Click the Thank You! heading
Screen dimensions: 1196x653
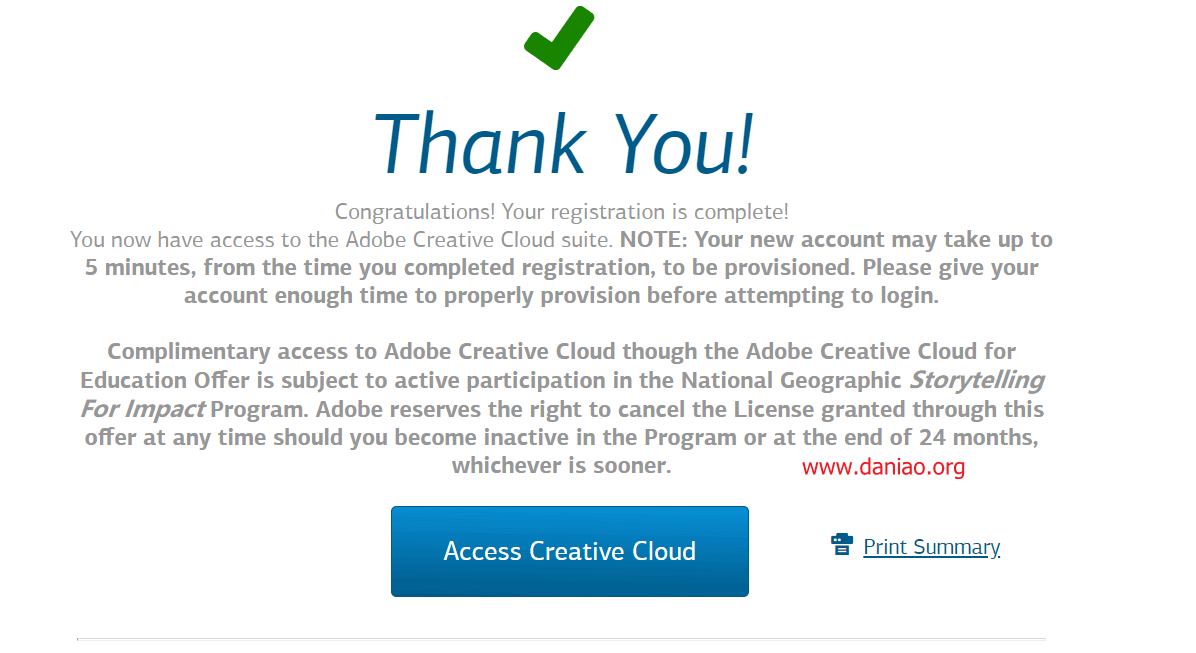(563, 143)
